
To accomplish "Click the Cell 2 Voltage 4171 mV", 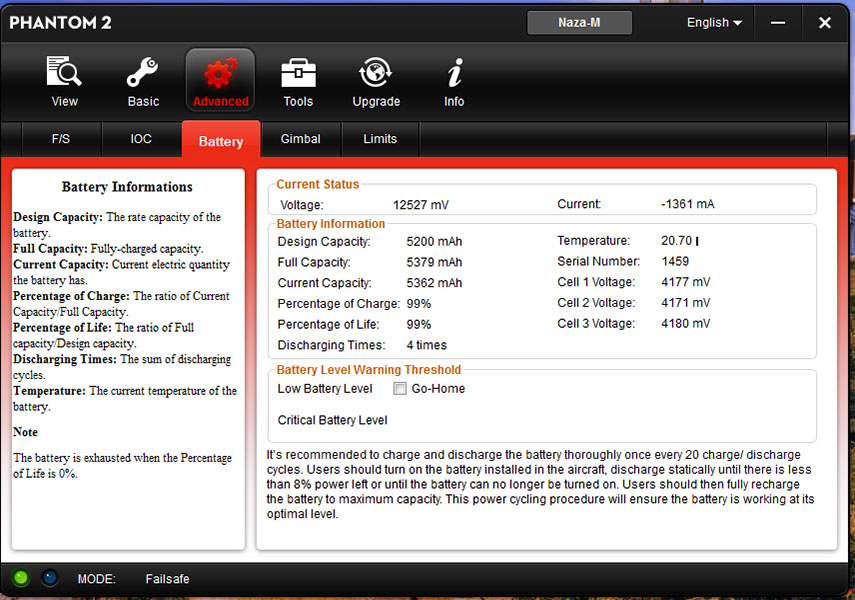I will tap(686, 303).
